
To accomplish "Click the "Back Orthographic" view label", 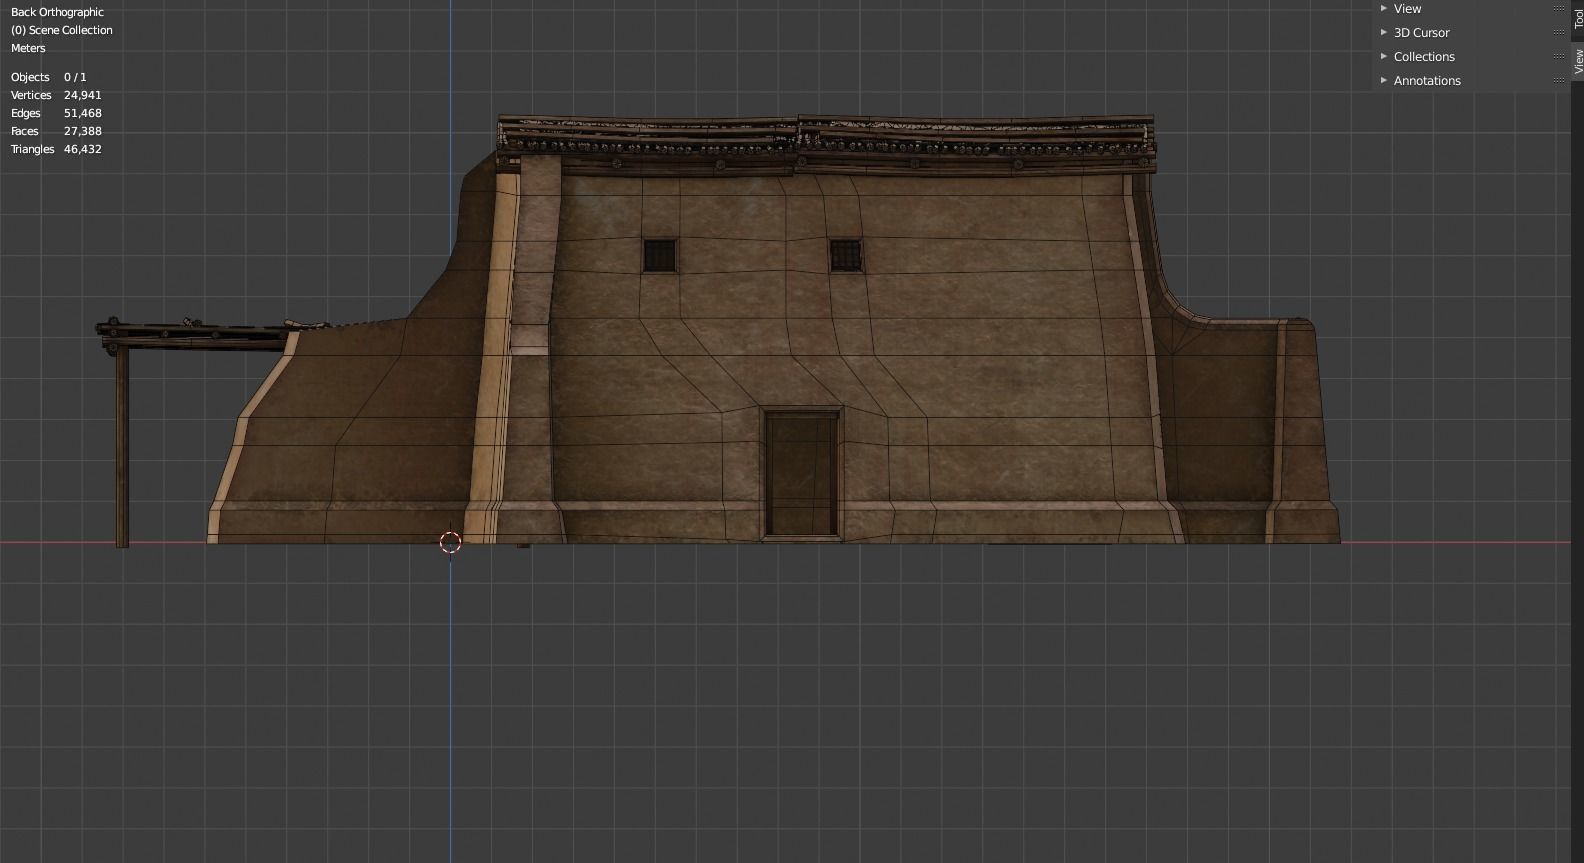I will (57, 12).
